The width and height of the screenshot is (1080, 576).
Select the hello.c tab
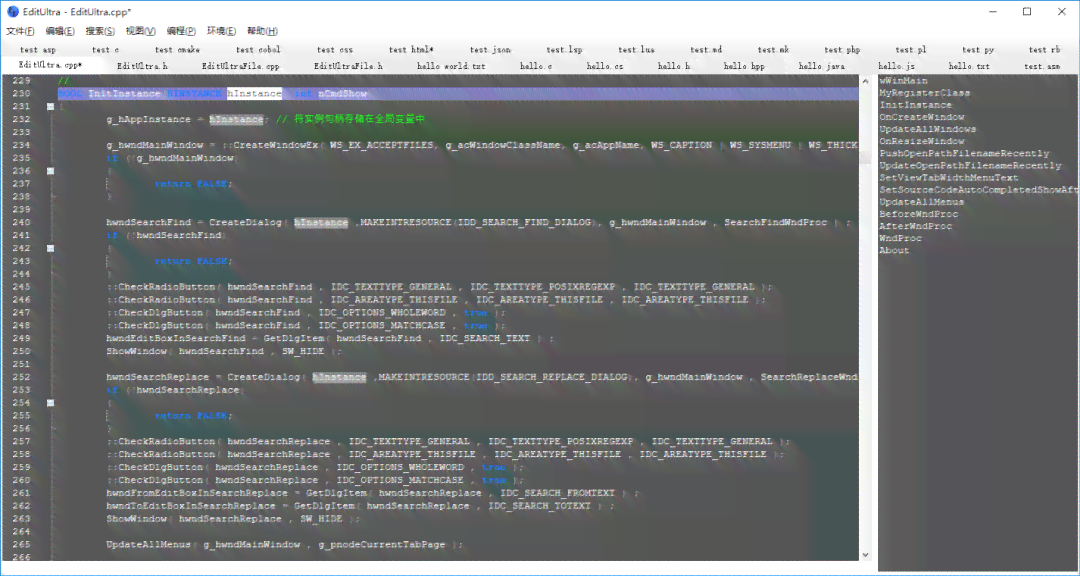click(536, 66)
